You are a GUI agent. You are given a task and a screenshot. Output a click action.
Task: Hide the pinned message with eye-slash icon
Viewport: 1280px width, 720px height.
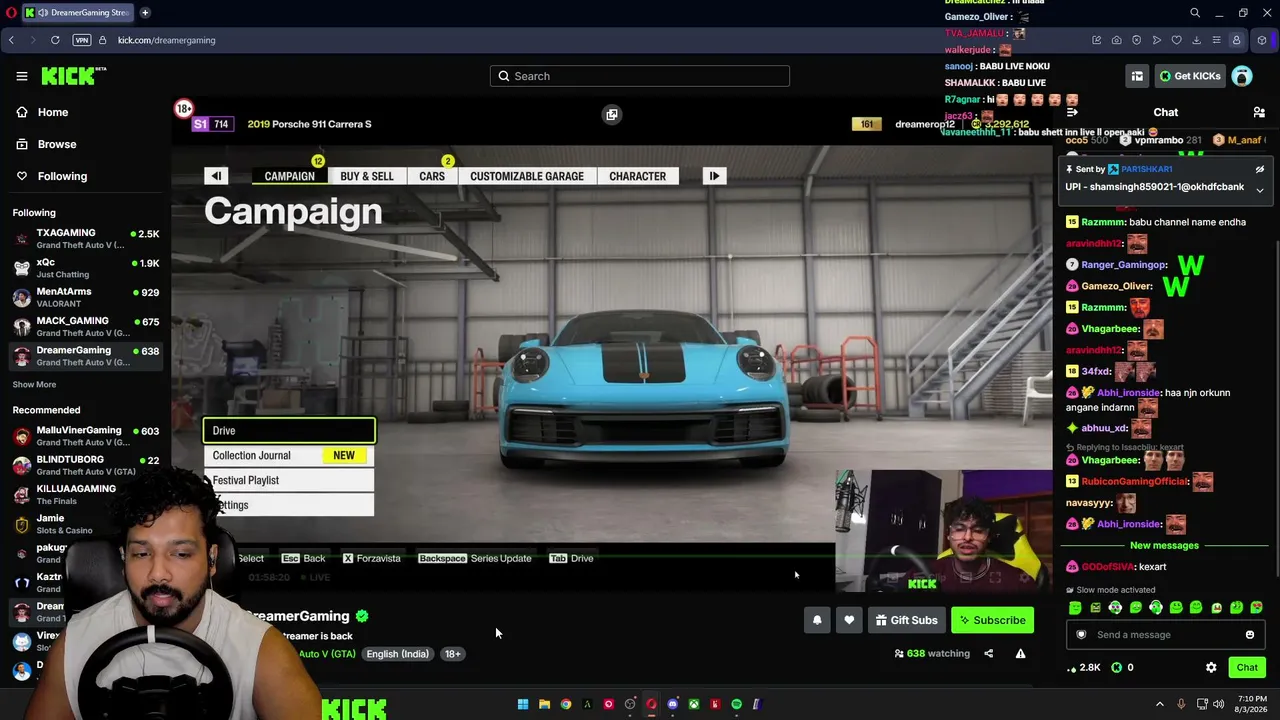point(1260,169)
